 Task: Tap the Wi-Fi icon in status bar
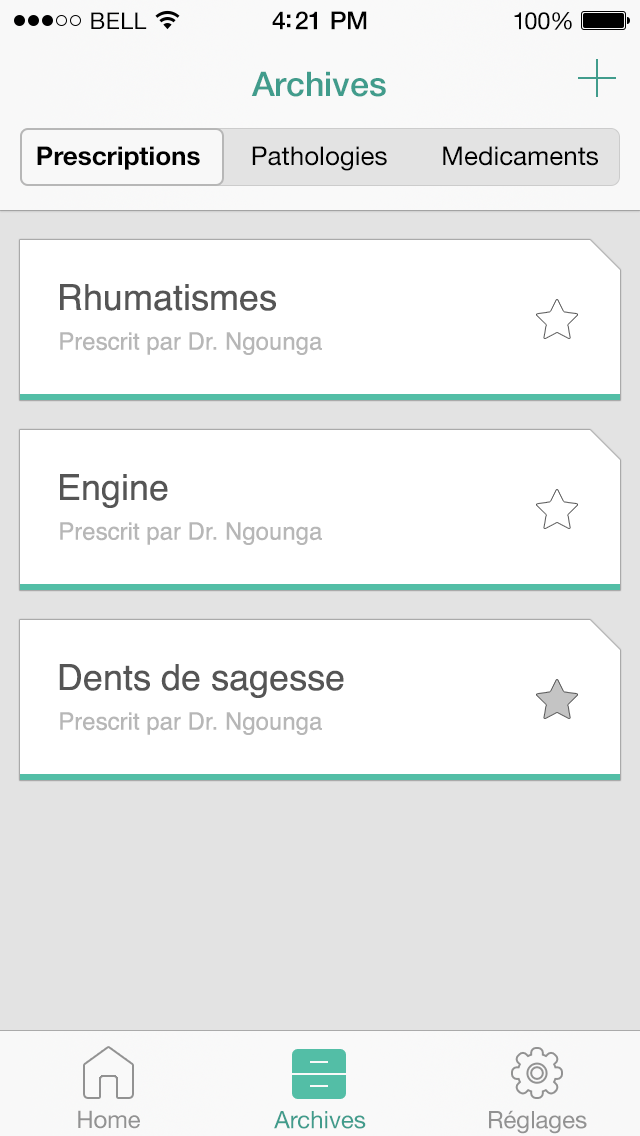click(x=168, y=20)
